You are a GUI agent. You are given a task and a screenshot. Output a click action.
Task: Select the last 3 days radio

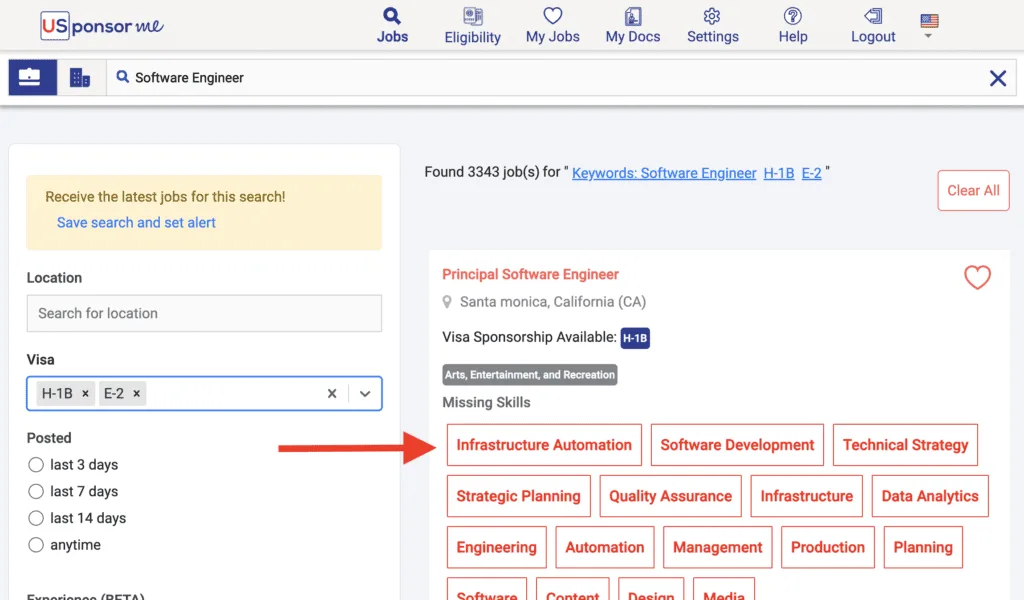(36, 465)
